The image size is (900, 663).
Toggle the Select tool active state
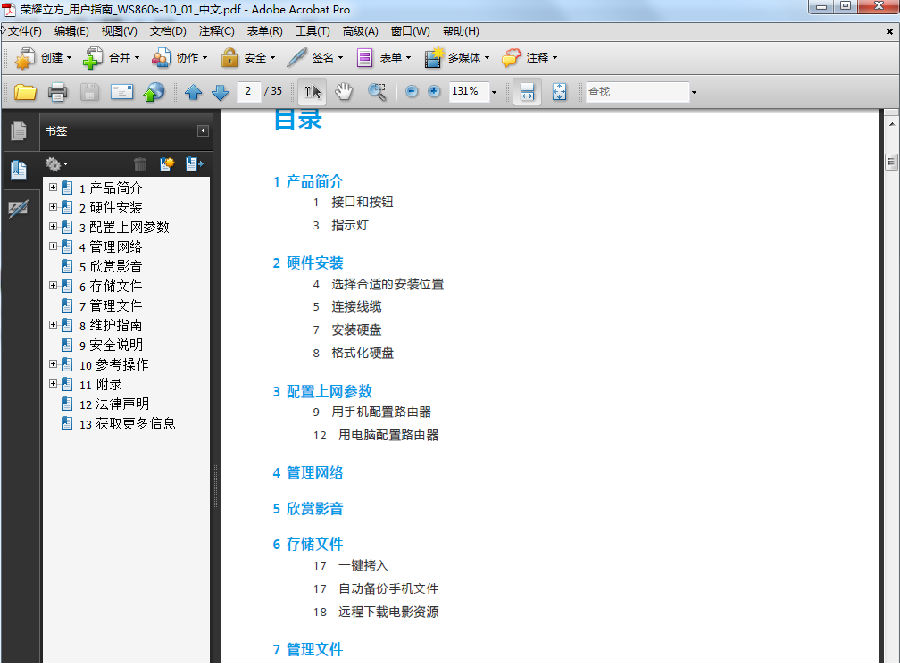click(x=311, y=91)
